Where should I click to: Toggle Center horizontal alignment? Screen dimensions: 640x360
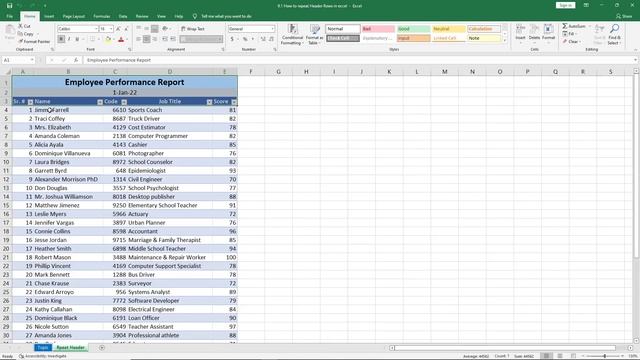pos(147,39)
